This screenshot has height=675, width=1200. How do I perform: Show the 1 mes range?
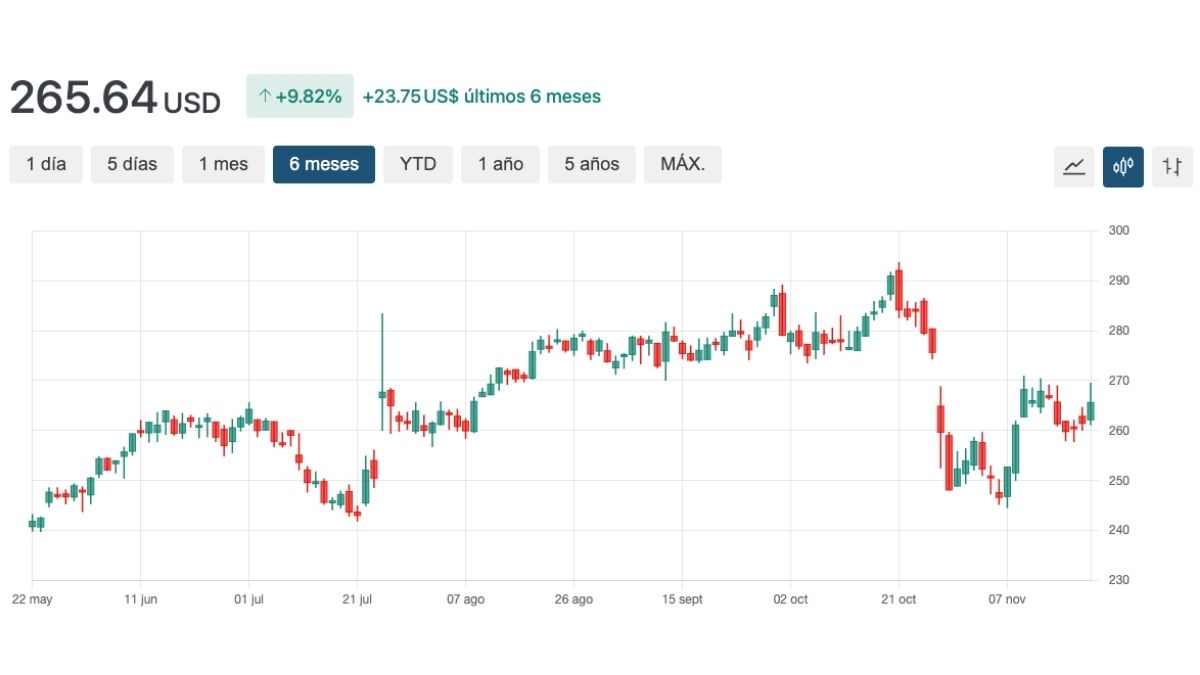pyautogui.click(x=223, y=164)
